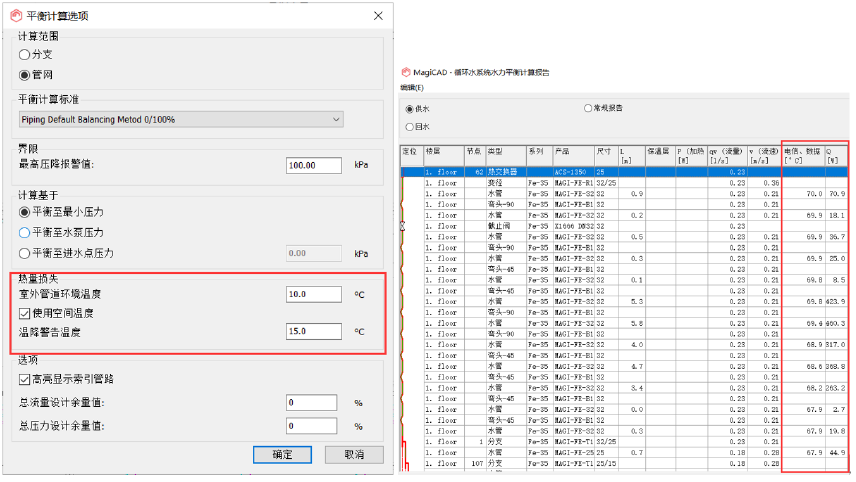Screen dimensions: 856x482
Task: Click the v (流速) column header
Action: (765, 156)
